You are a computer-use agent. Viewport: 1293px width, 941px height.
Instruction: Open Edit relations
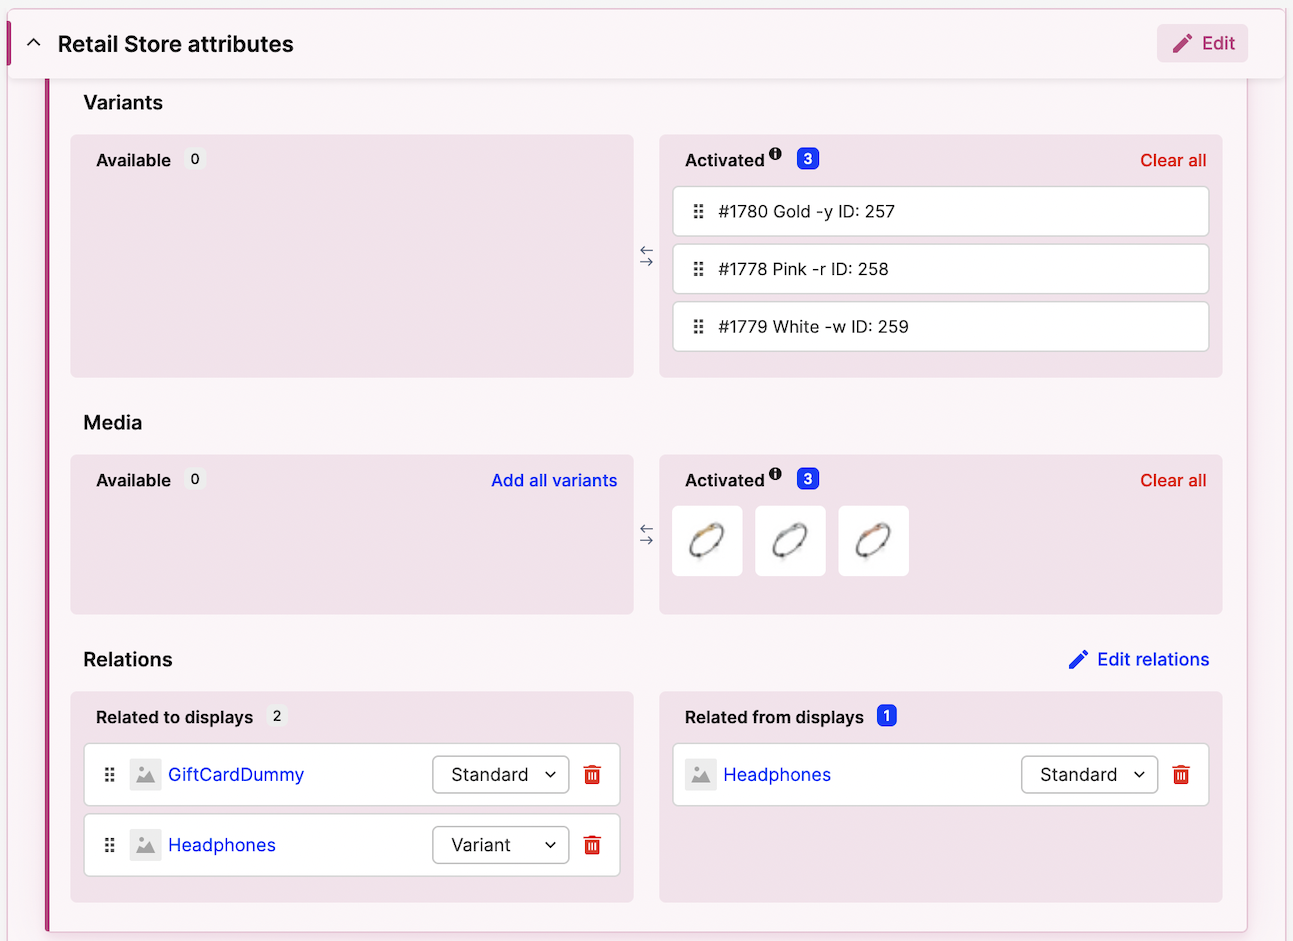[1139, 659]
